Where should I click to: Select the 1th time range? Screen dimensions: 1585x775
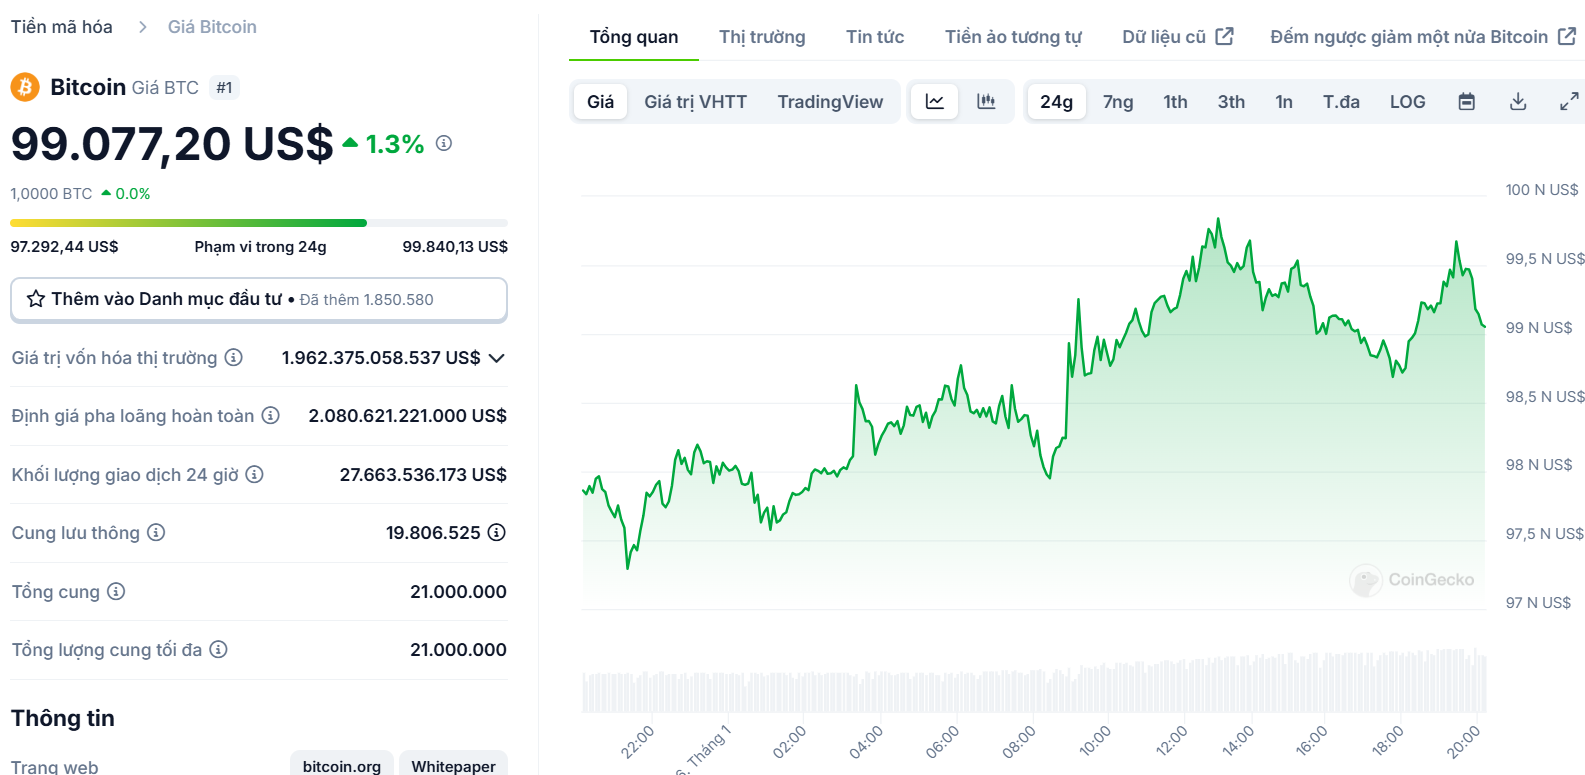pyautogui.click(x=1175, y=101)
